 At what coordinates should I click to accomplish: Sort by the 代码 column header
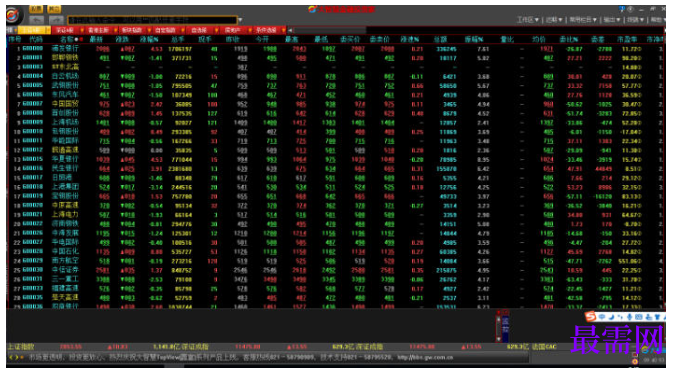coord(36,40)
